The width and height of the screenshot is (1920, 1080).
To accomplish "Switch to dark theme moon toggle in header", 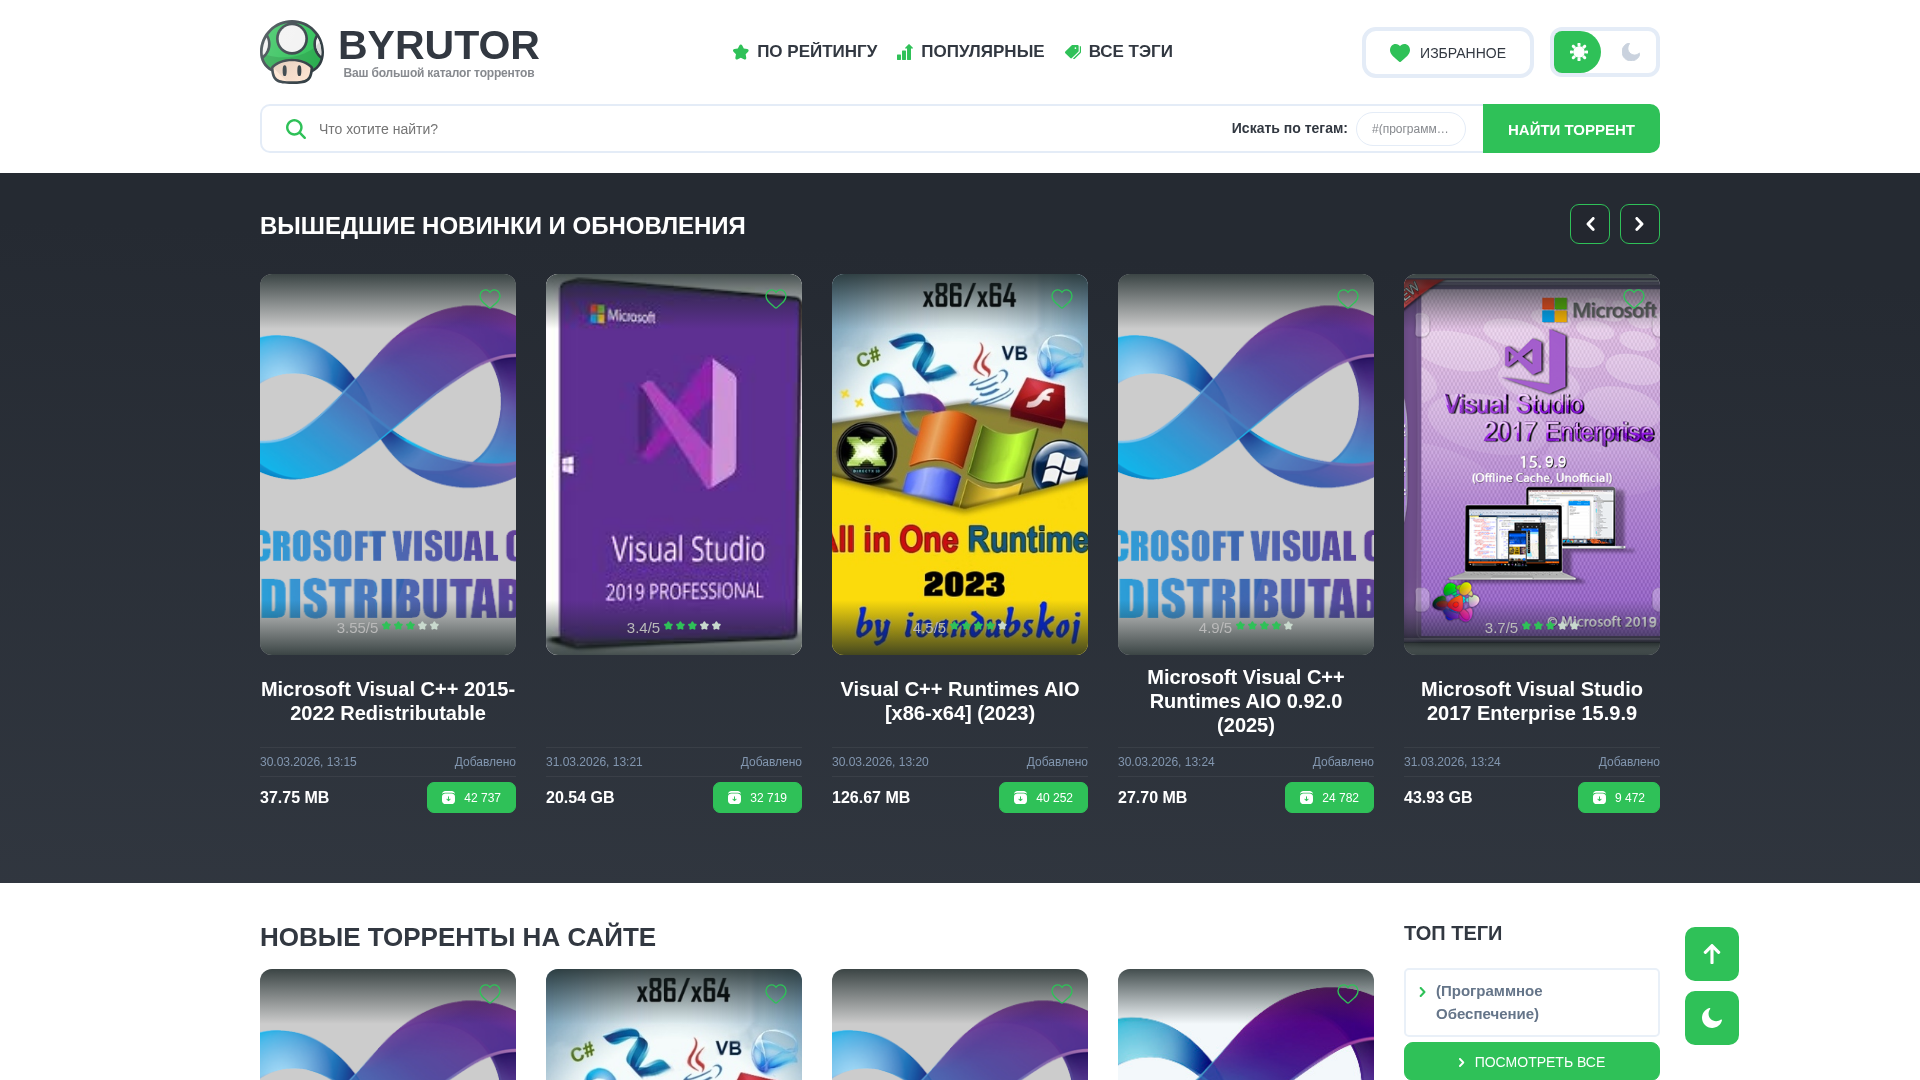I will pos(1631,52).
